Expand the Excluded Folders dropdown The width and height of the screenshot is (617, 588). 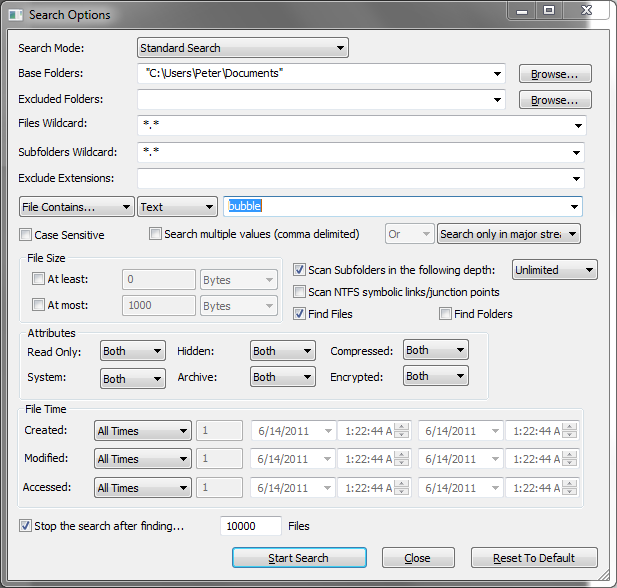(497, 100)
